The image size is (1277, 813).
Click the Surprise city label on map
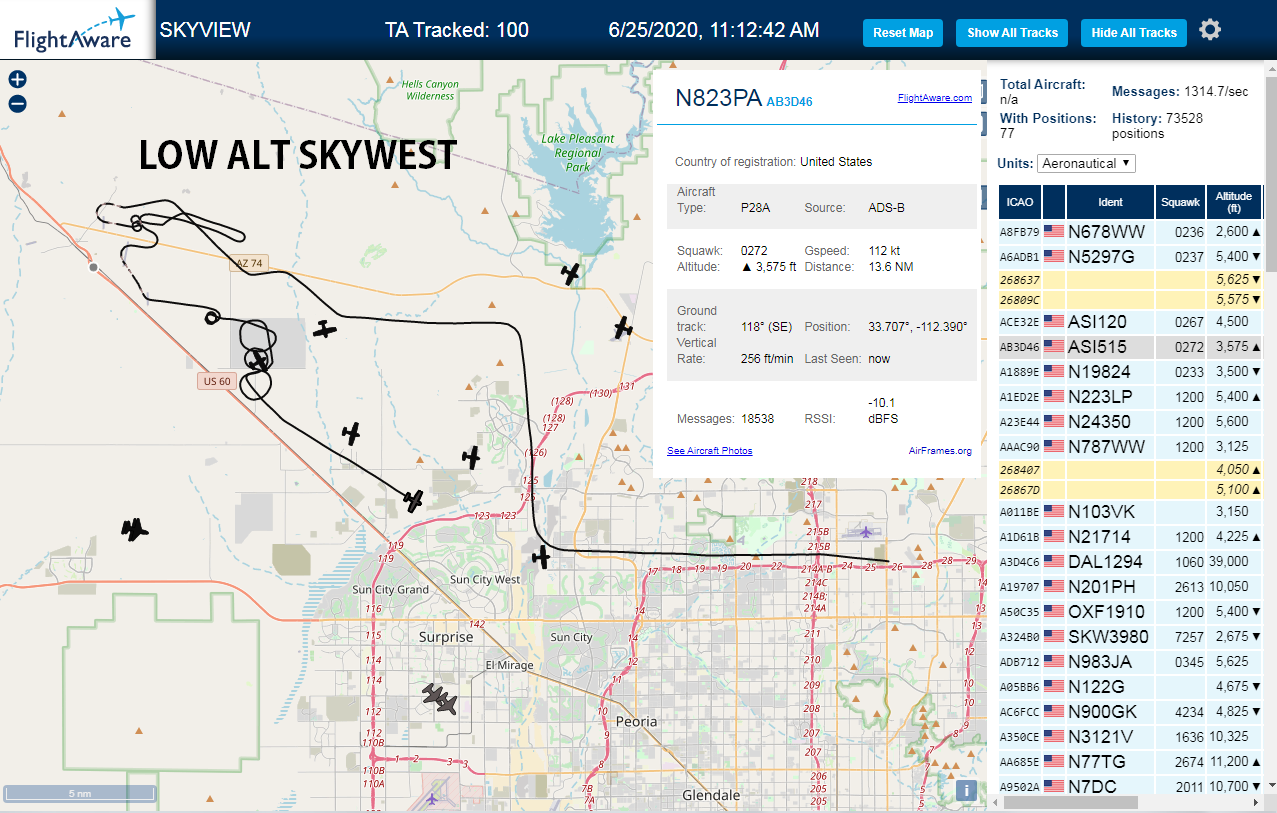point(446,637)
